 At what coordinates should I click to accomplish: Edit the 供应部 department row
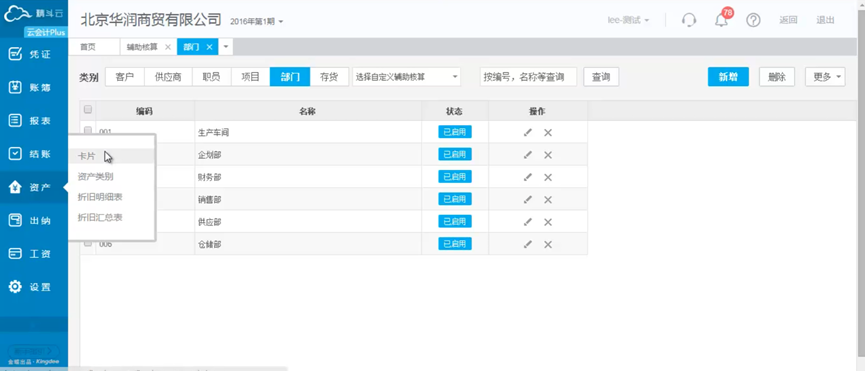[528, 222]
